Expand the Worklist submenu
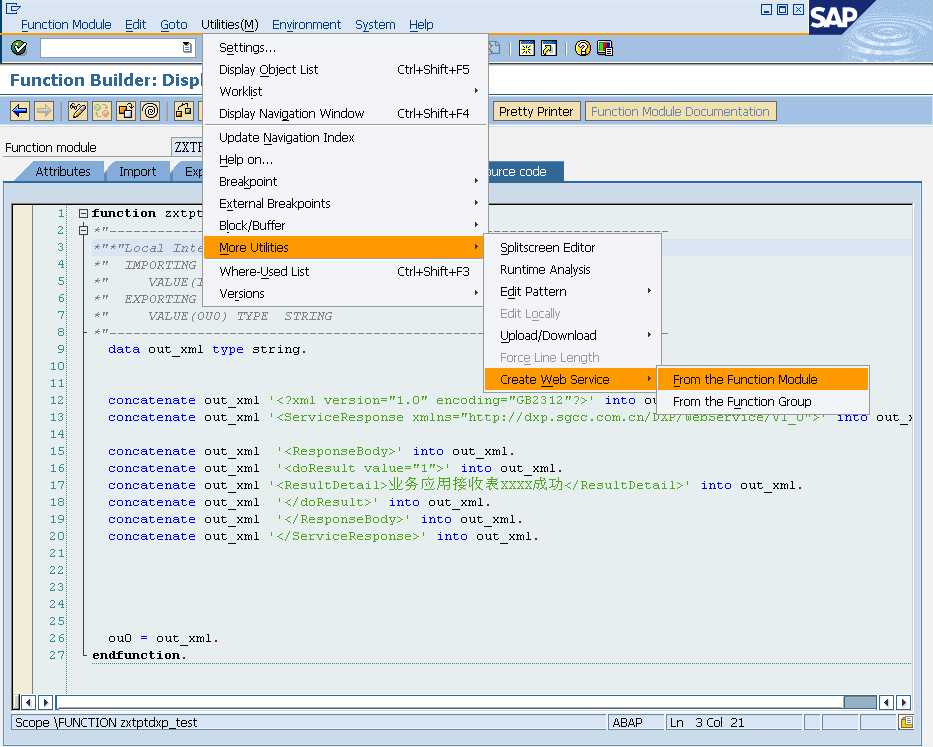Viewport: 933px width, 747px height. (344, 92)
